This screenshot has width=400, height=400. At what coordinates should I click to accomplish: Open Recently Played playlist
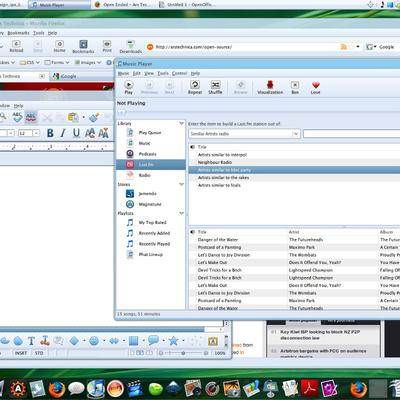151,244
